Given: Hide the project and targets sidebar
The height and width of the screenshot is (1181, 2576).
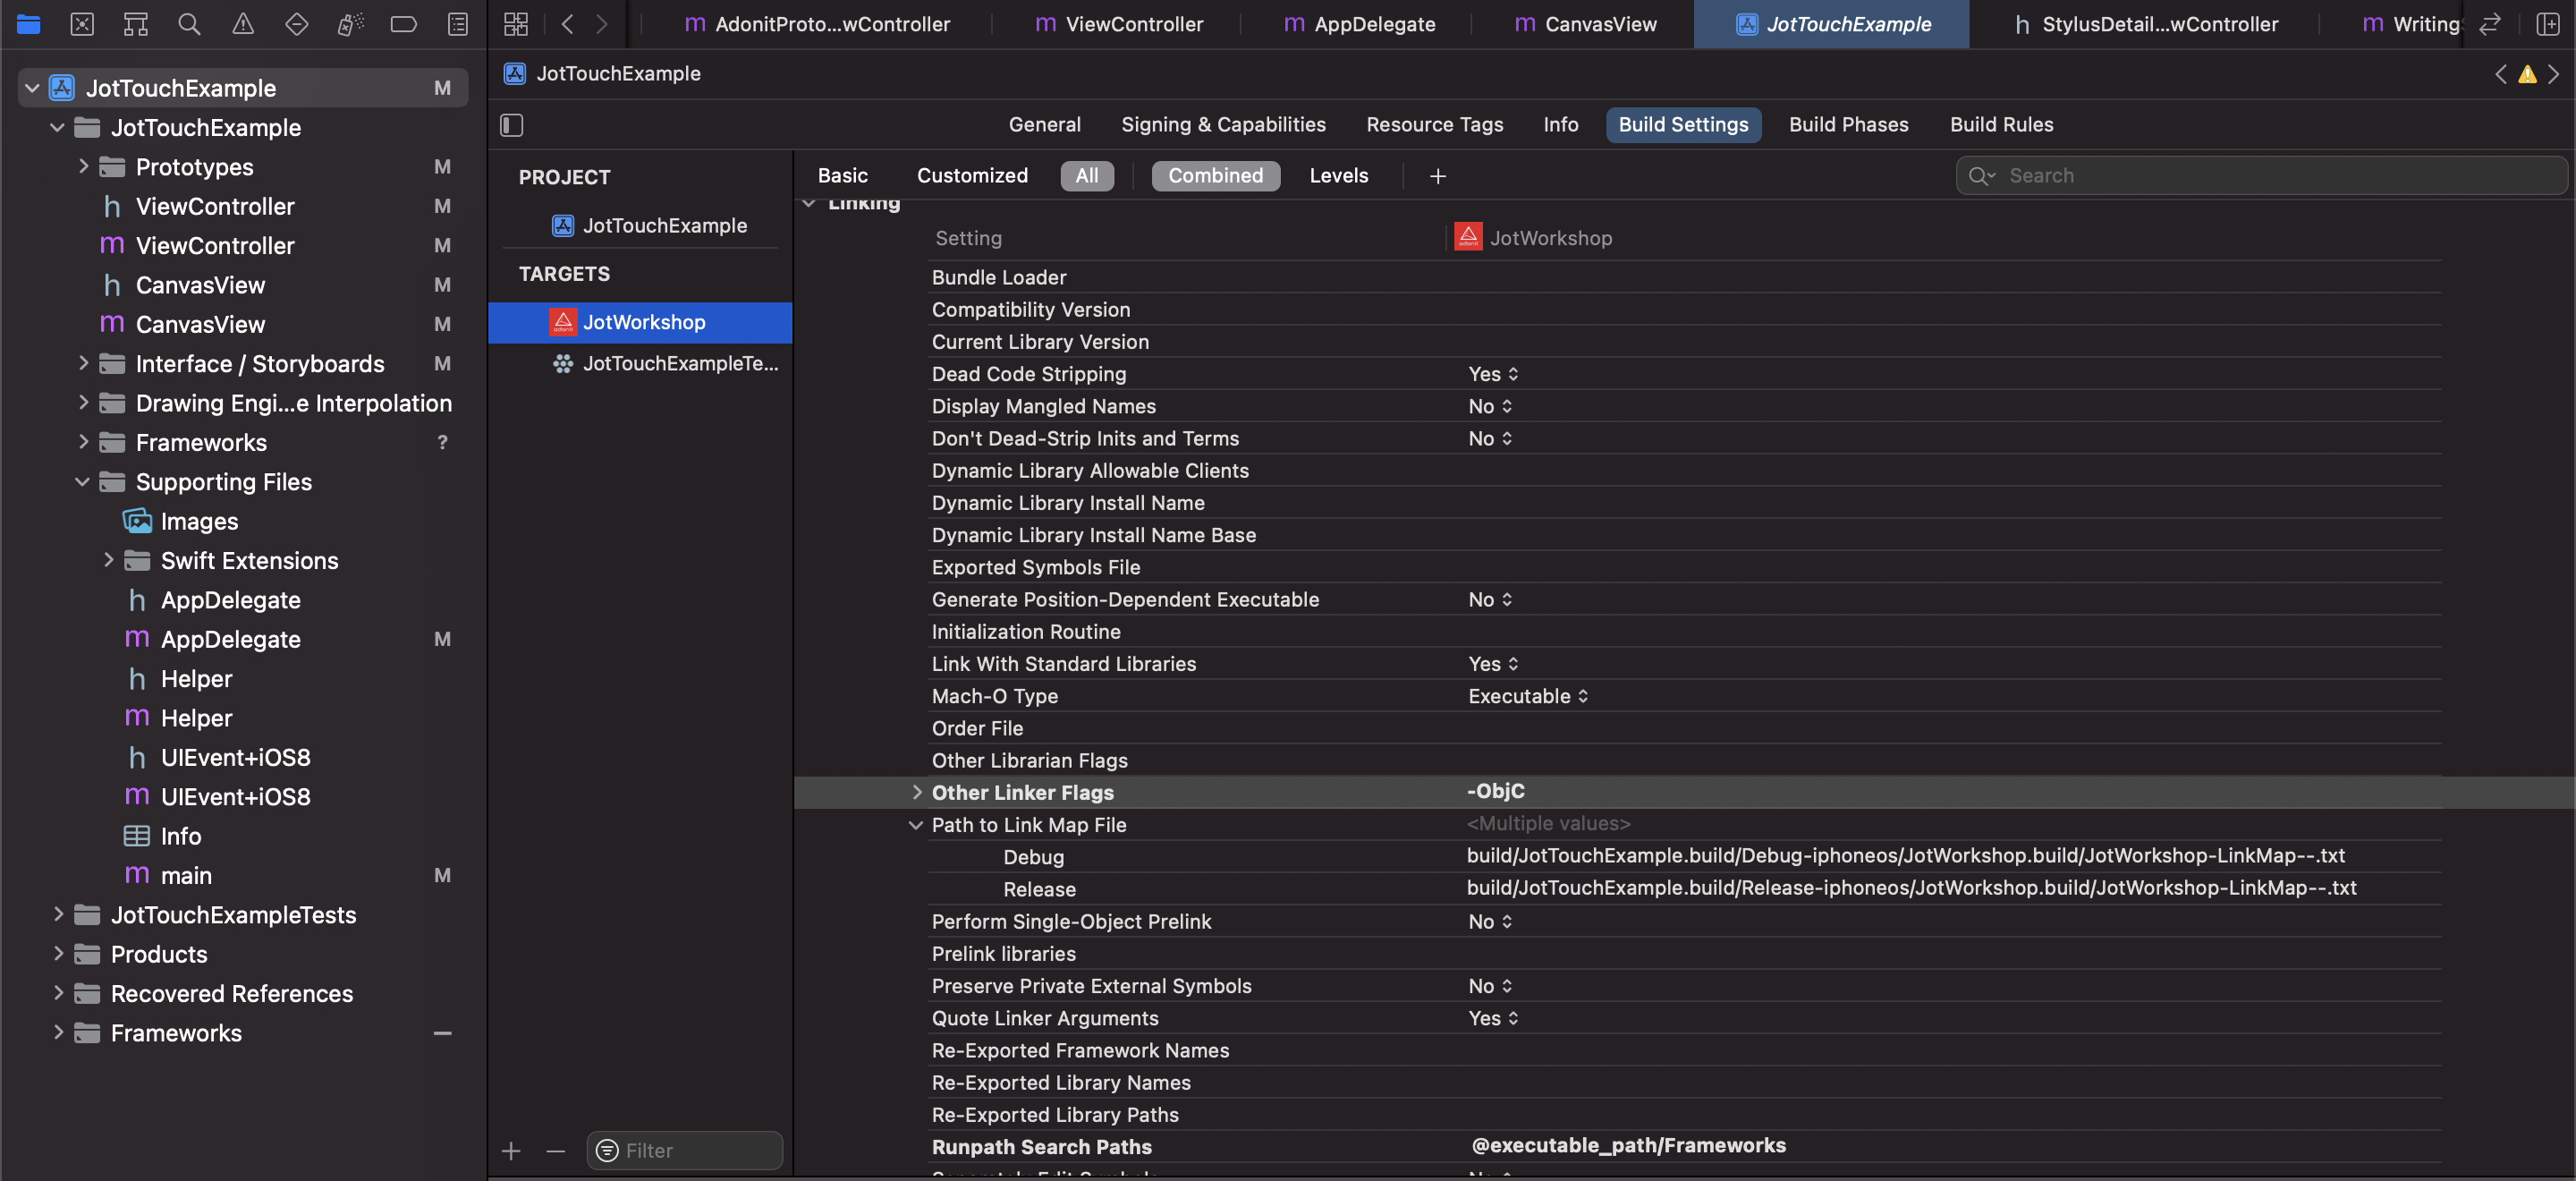Looking at the screenshot, I should (x=512, y=125).
